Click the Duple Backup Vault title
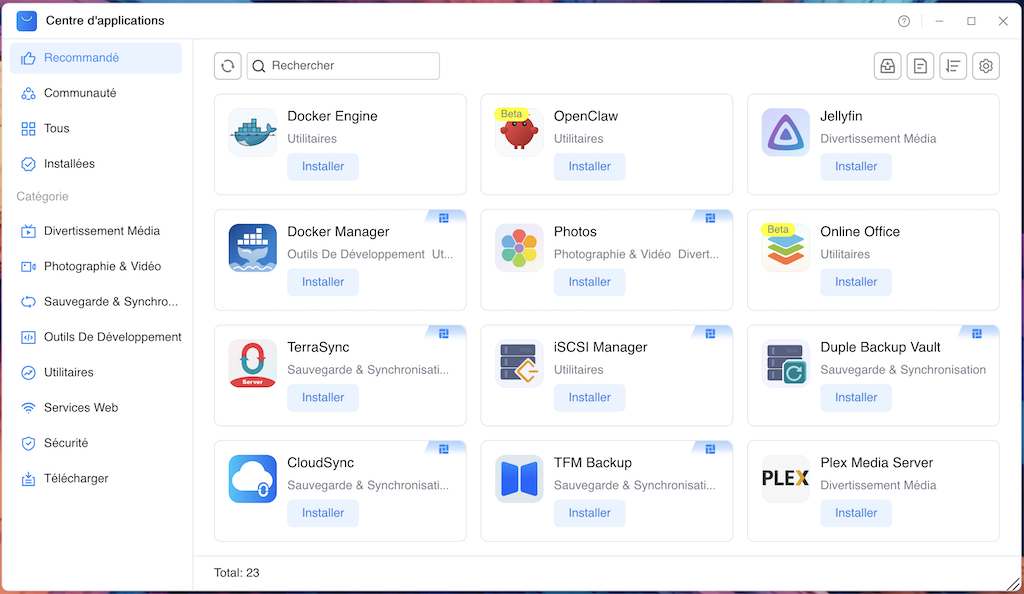Image resolution: width=1024 pixels, height=594 pixels. 880,347
